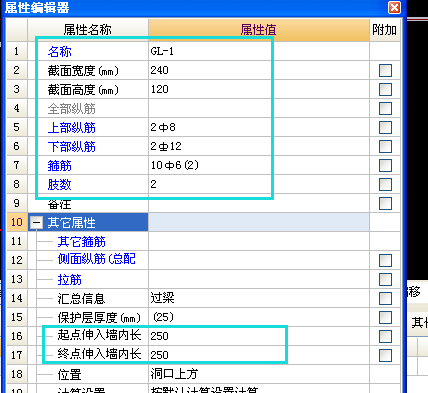Edit the 箍筋 value field
The height and width of the screenshot is (393, 428).
259,165
